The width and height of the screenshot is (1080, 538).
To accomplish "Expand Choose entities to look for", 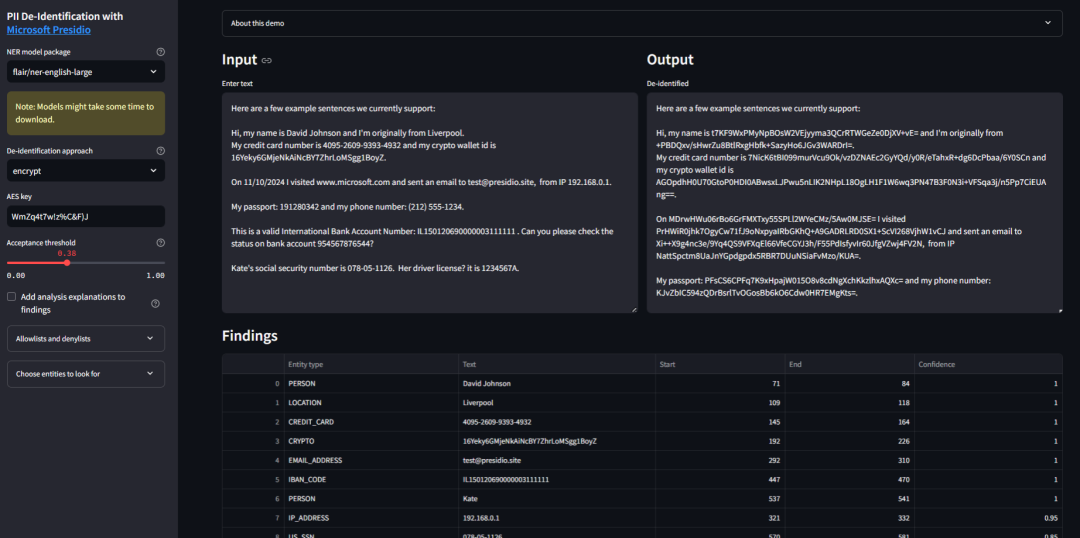I will [85, 374].
